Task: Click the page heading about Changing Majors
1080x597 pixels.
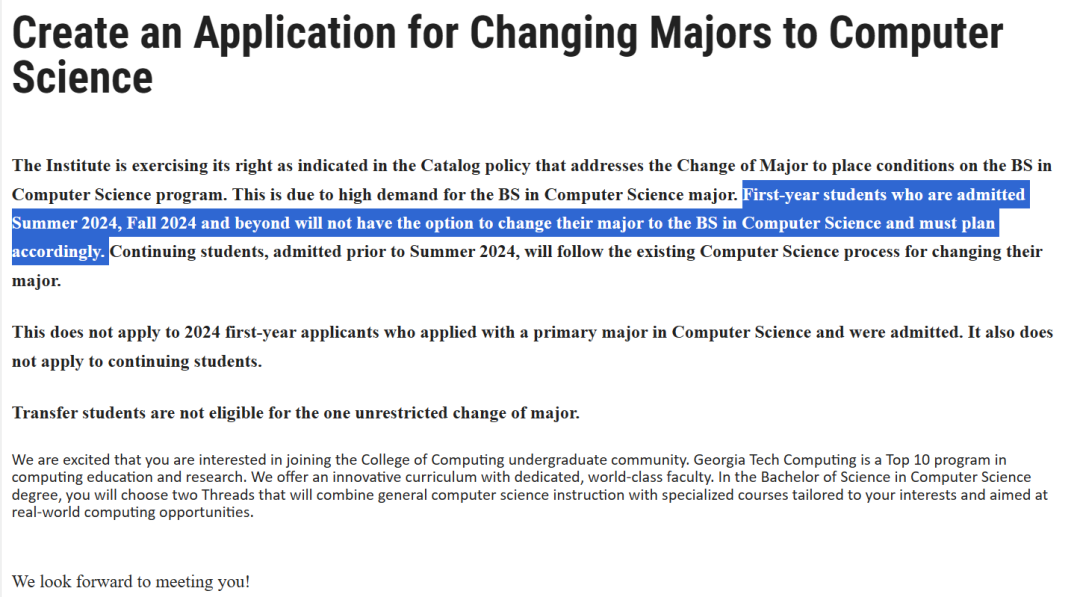Action: click(x=508, y=55)
